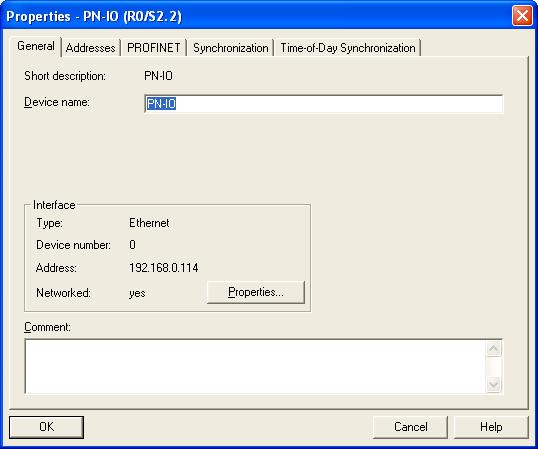Open the Time-of-Day Synchronization tab

tap(348, 48)
